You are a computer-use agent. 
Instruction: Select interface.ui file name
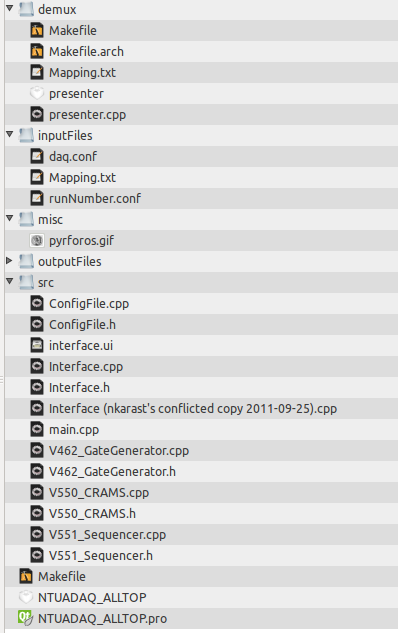click(x=81, y=345)
